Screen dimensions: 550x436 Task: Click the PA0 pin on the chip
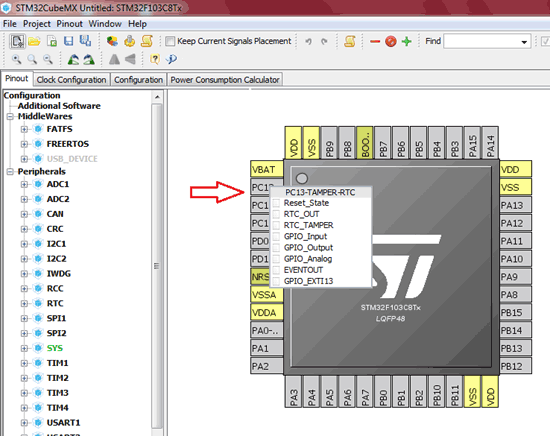point(267,330)
